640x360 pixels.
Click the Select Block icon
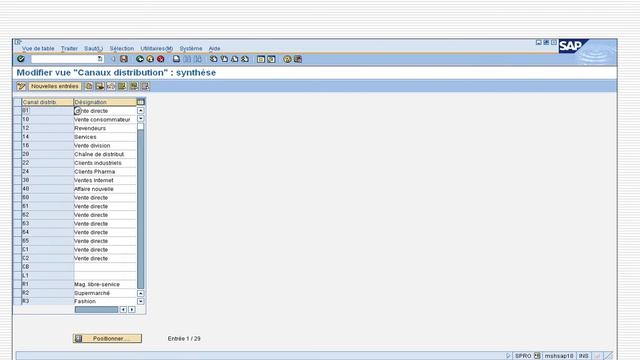(x=134, y=86)
